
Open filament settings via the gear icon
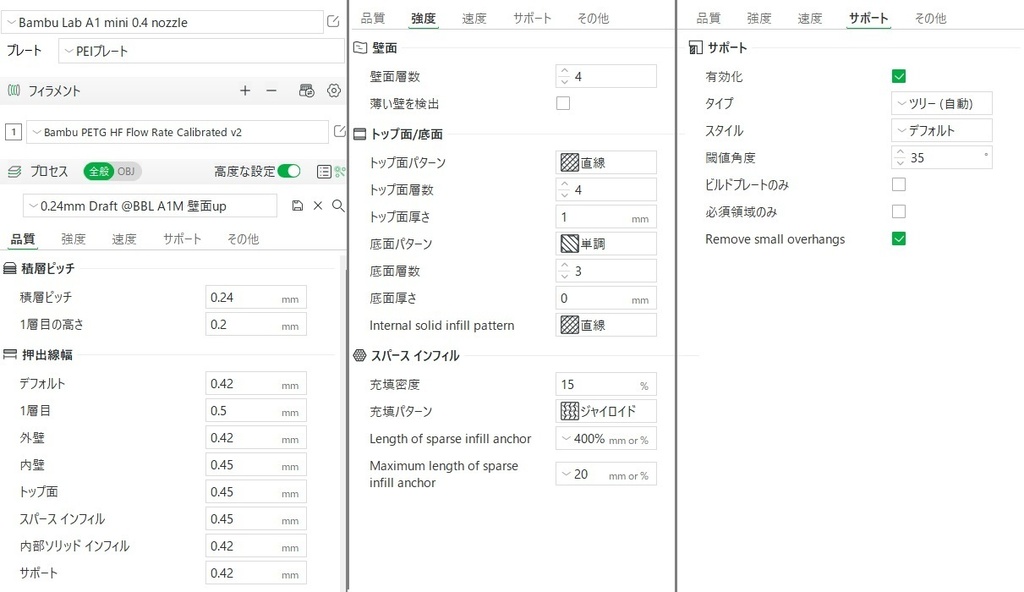335,90
